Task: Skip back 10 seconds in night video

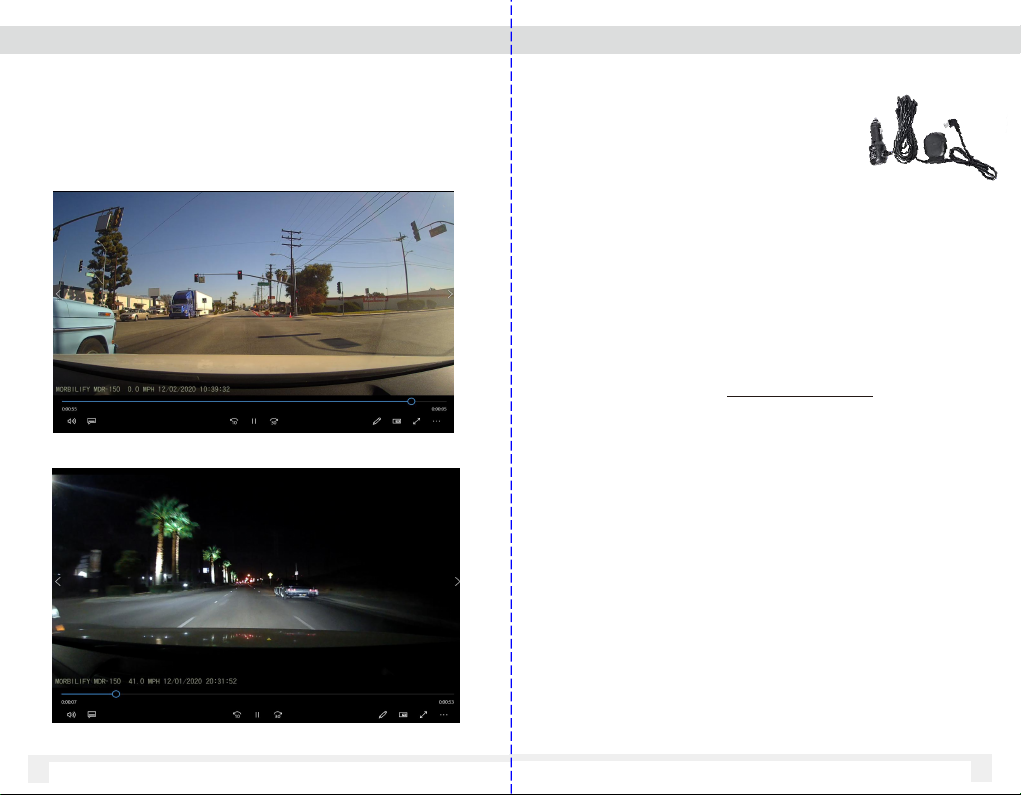Action: (237, 714)
